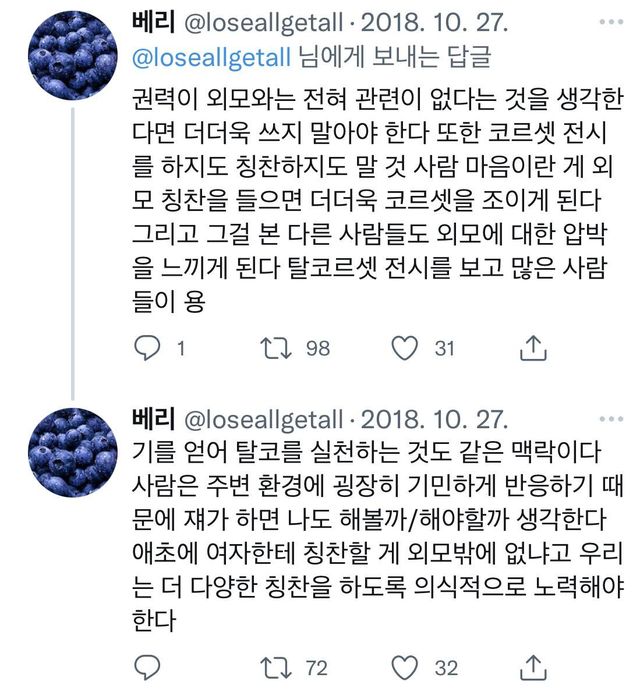
Task: Like the first tweet with 31 likes
Action: tap(404, 348)
